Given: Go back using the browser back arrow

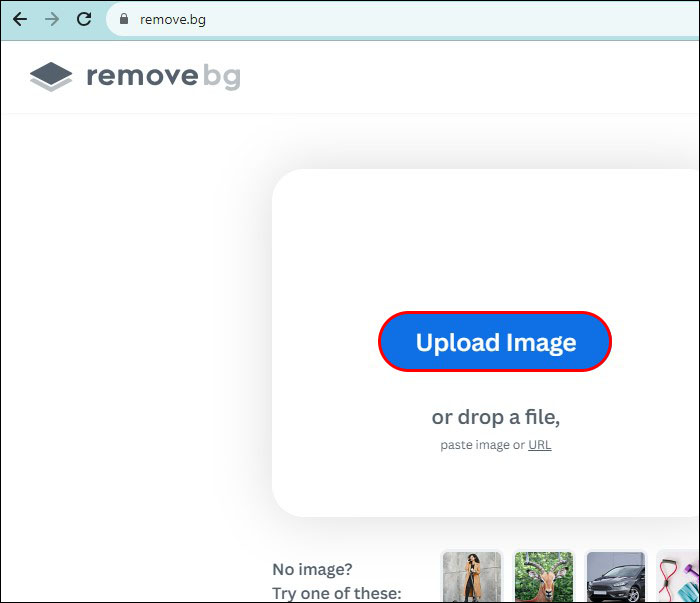Looking at the screenshot, I should click(20, 19).
